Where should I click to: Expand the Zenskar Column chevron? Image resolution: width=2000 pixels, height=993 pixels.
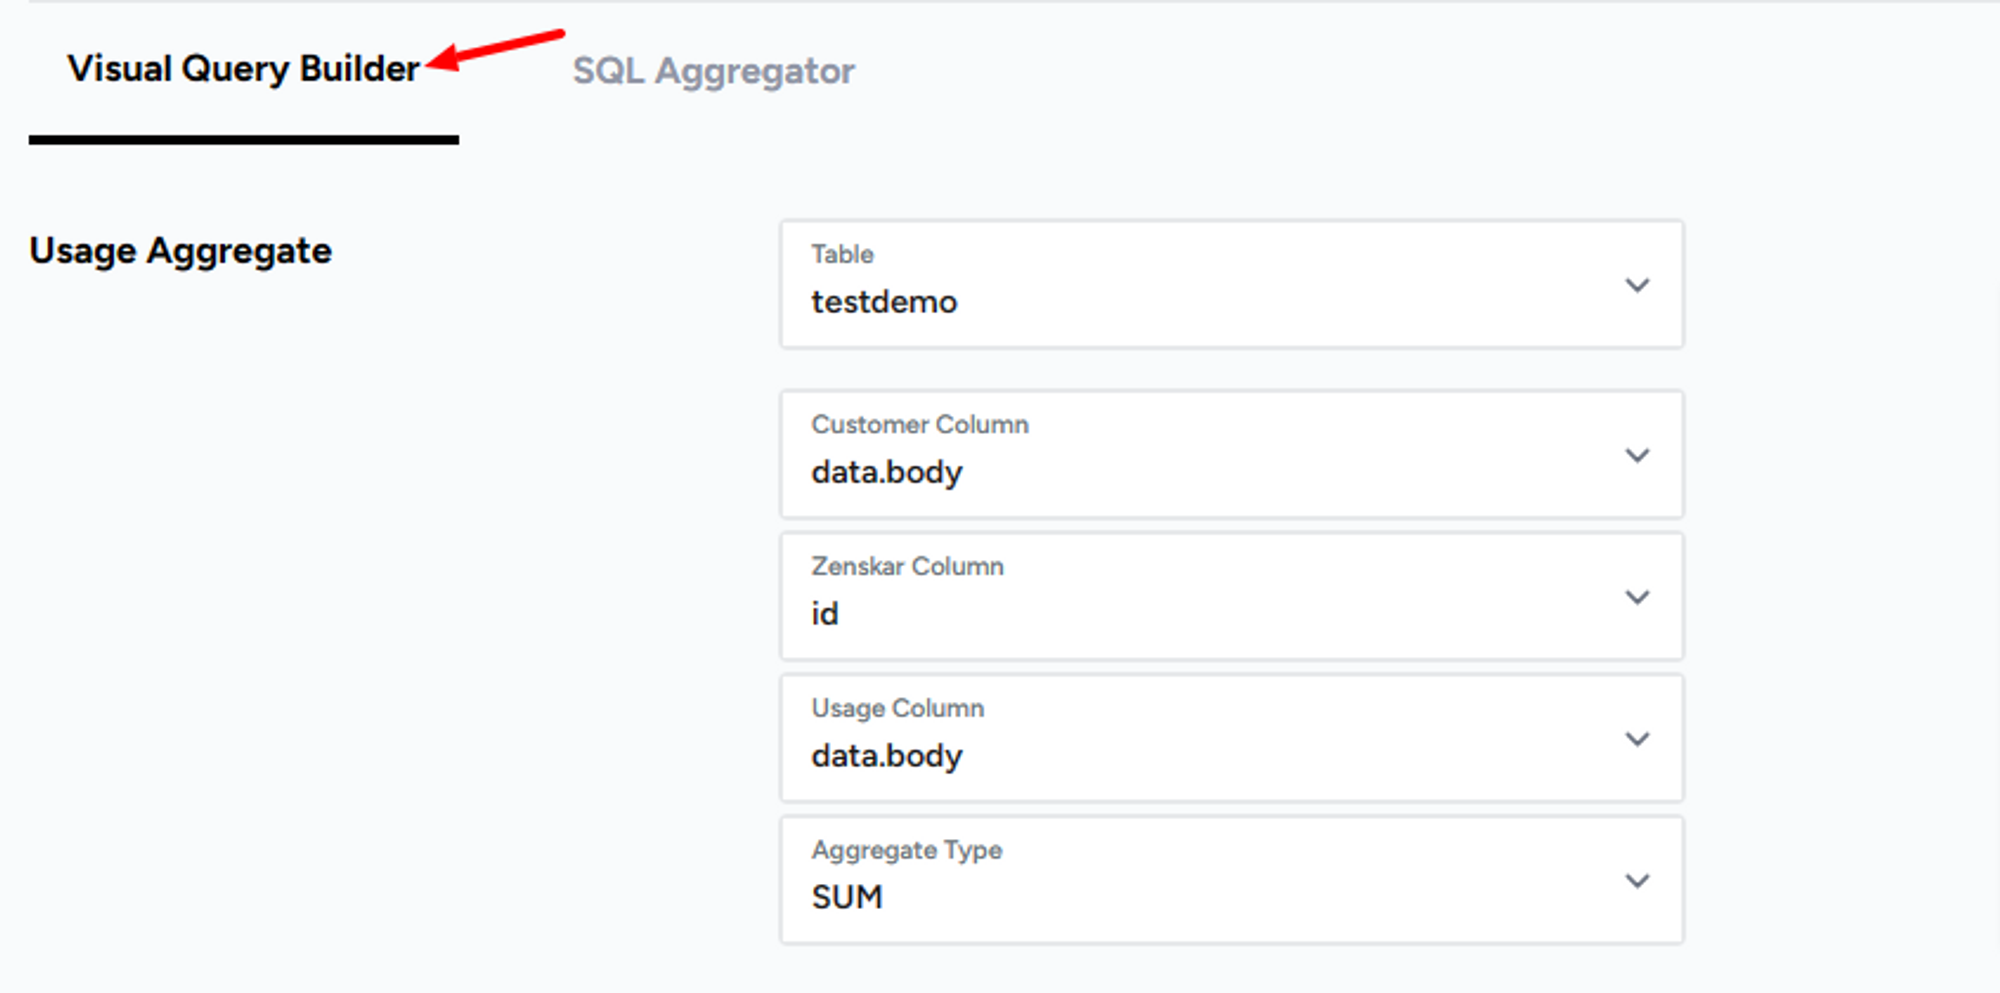point(1637,597)
